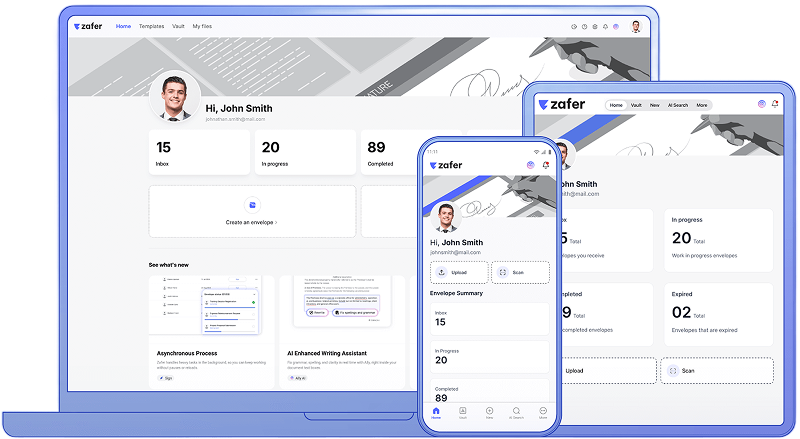Open My files tab on the laptop

pos(202,26)
